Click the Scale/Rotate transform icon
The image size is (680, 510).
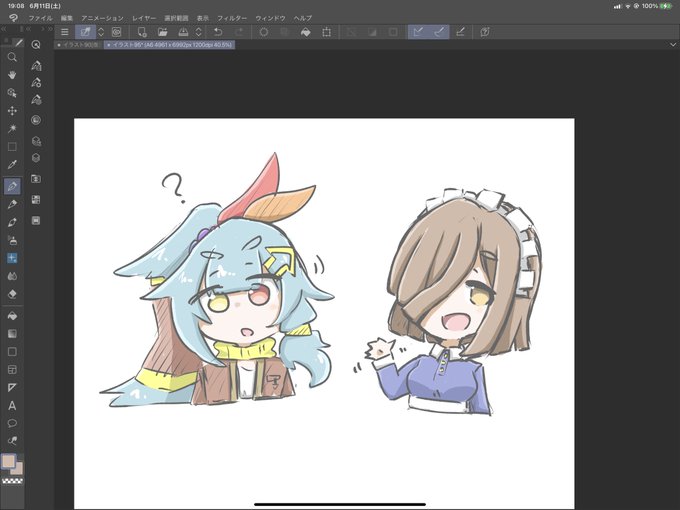tap(327, 32)
